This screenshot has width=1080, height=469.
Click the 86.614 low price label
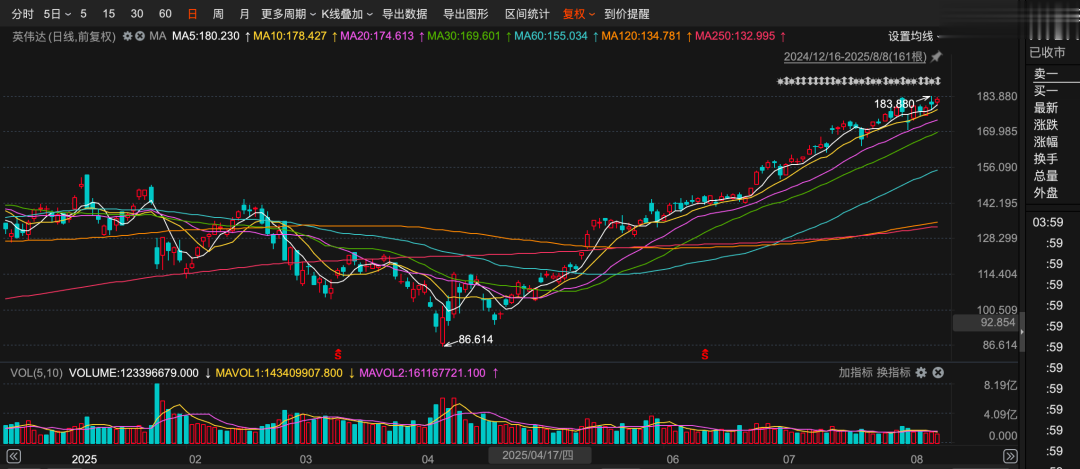click(475, 340)
